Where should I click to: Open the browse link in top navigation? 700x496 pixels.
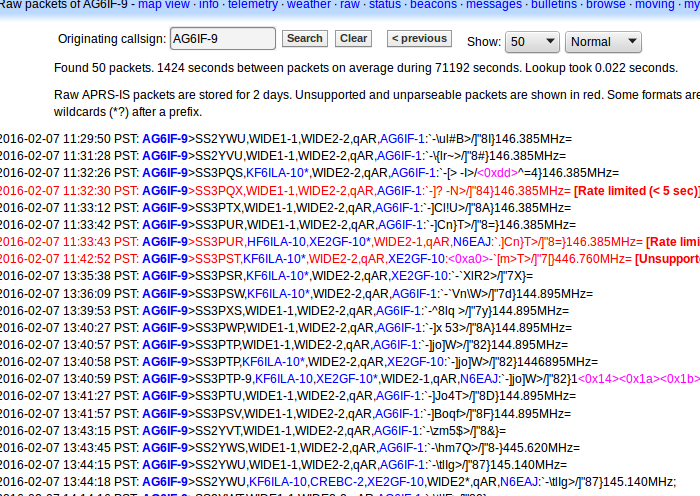point(605,5)
